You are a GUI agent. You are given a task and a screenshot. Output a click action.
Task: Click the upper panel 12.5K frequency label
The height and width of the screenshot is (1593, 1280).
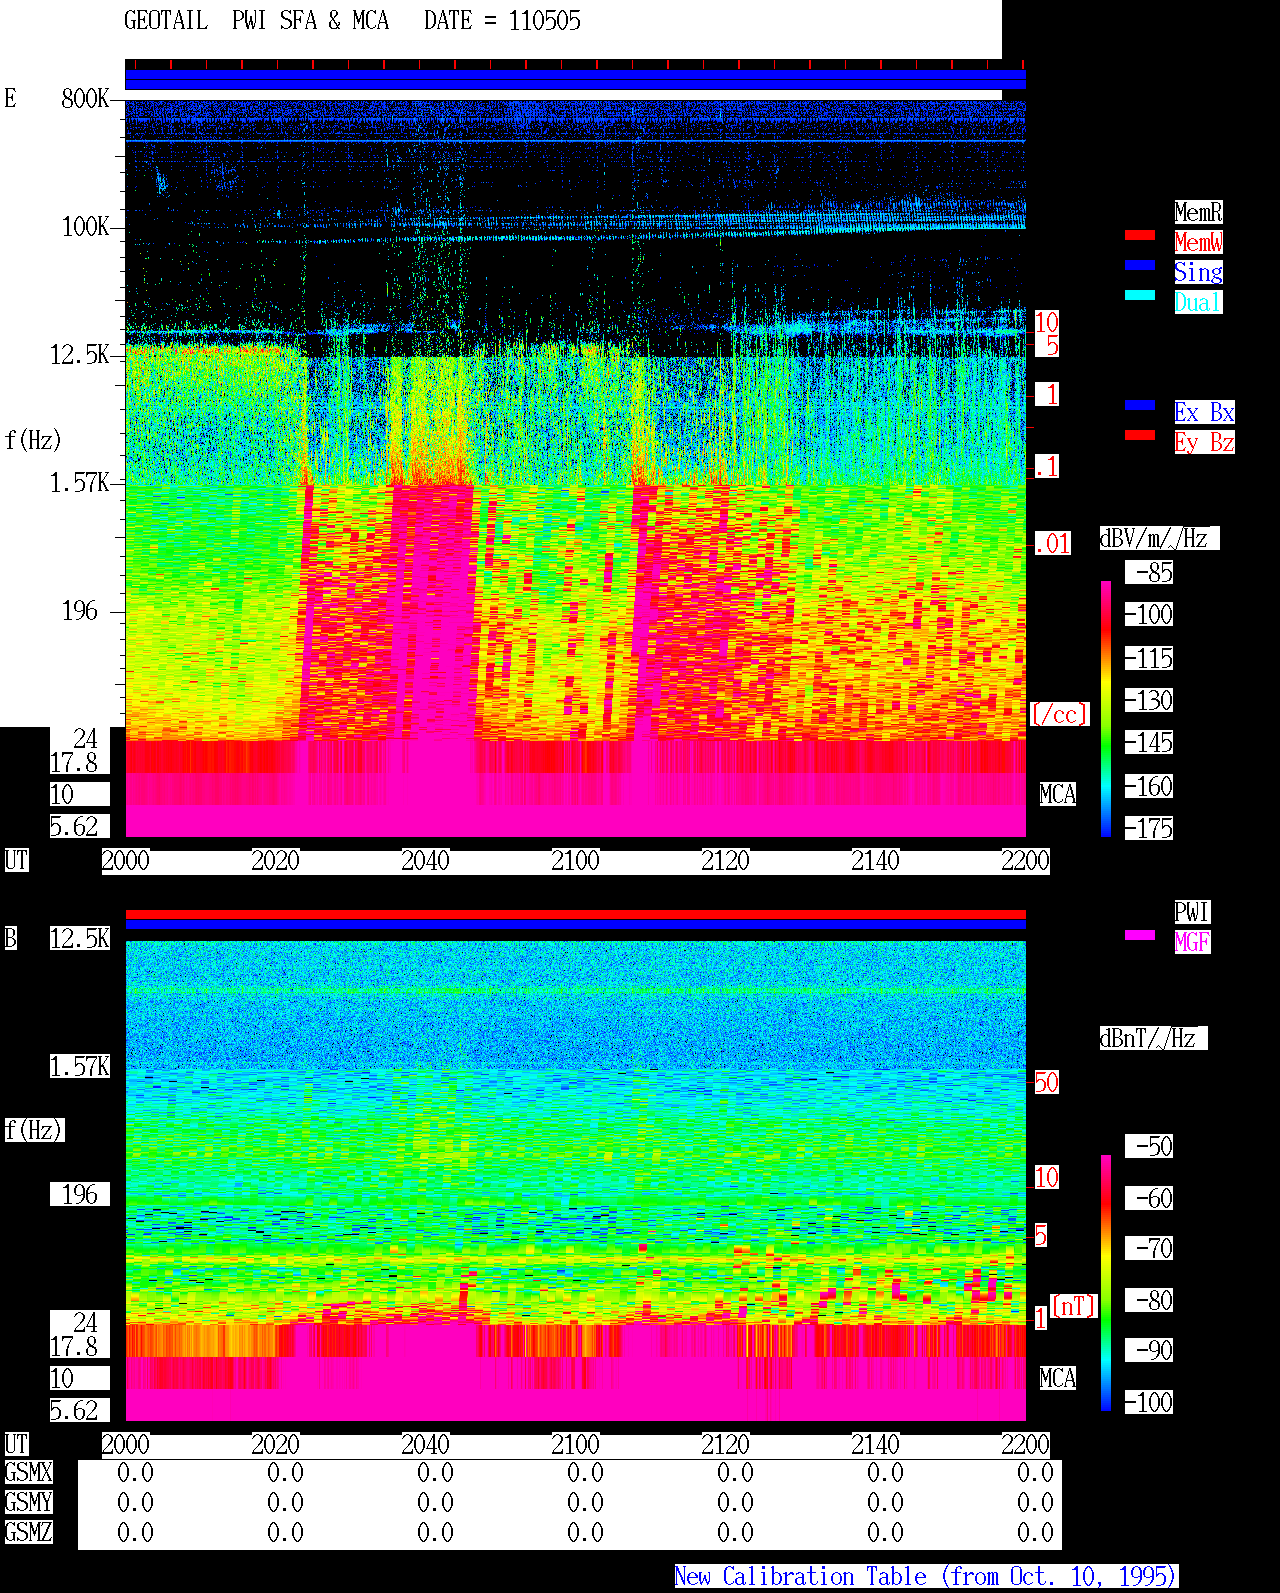(80, 355)
